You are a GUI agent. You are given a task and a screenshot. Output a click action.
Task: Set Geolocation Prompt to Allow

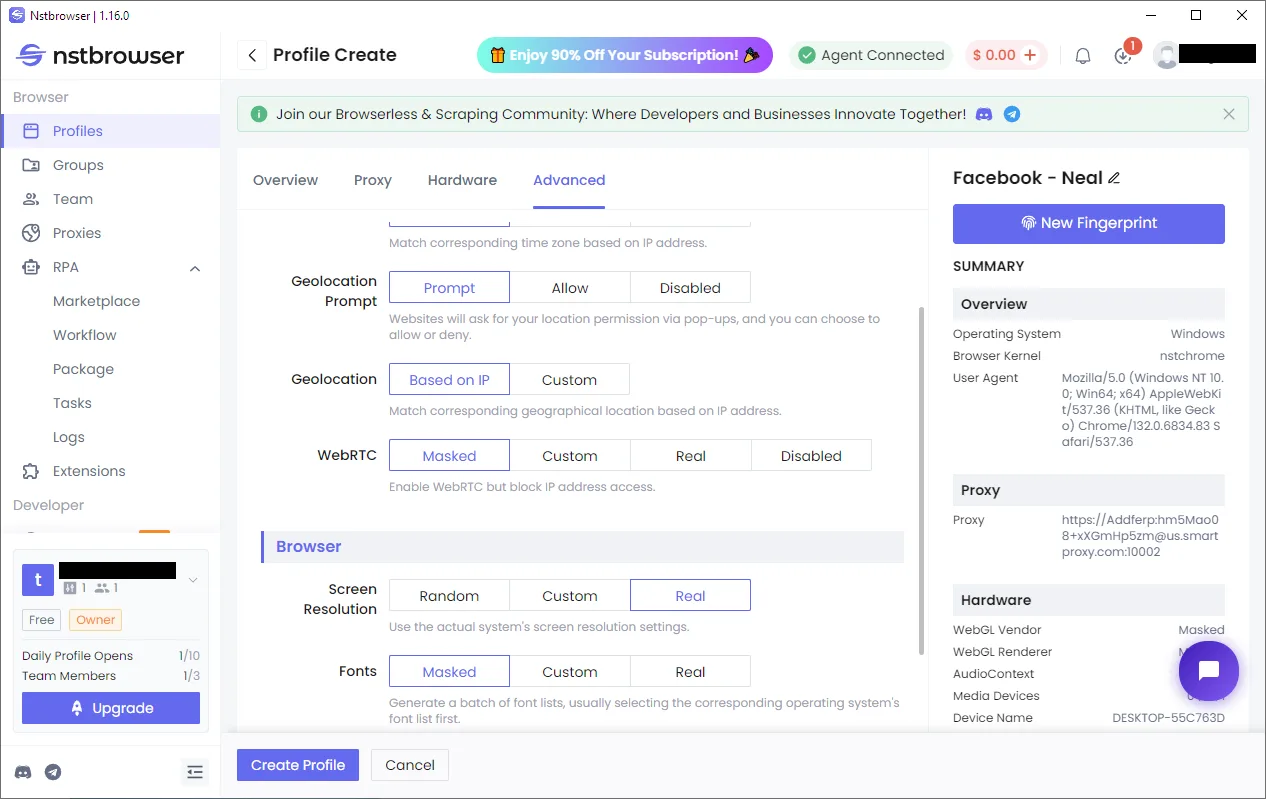[x=570, y=288]
